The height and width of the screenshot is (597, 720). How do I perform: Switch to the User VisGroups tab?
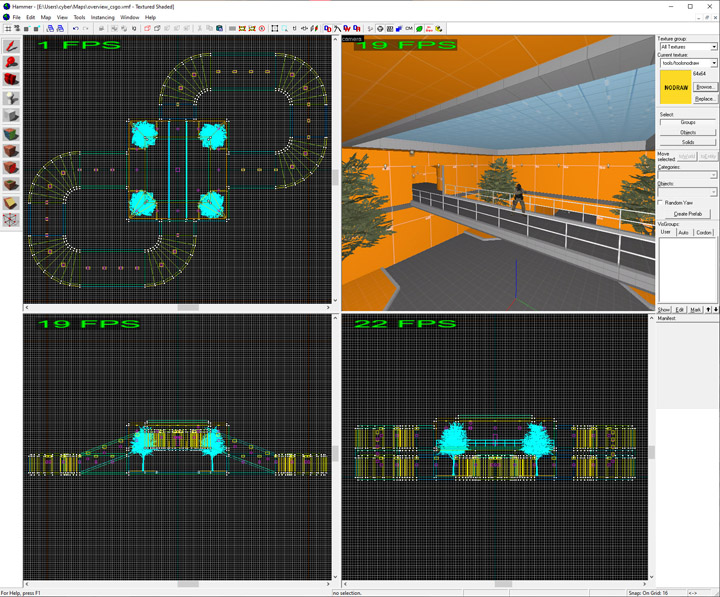coord(666,232)
